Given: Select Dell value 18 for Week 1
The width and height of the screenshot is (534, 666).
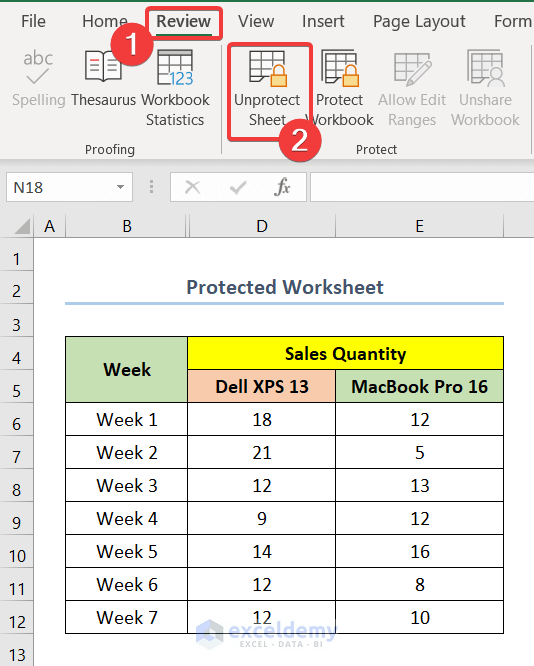Looking at the screenshot, I should [x=262, y=419].
